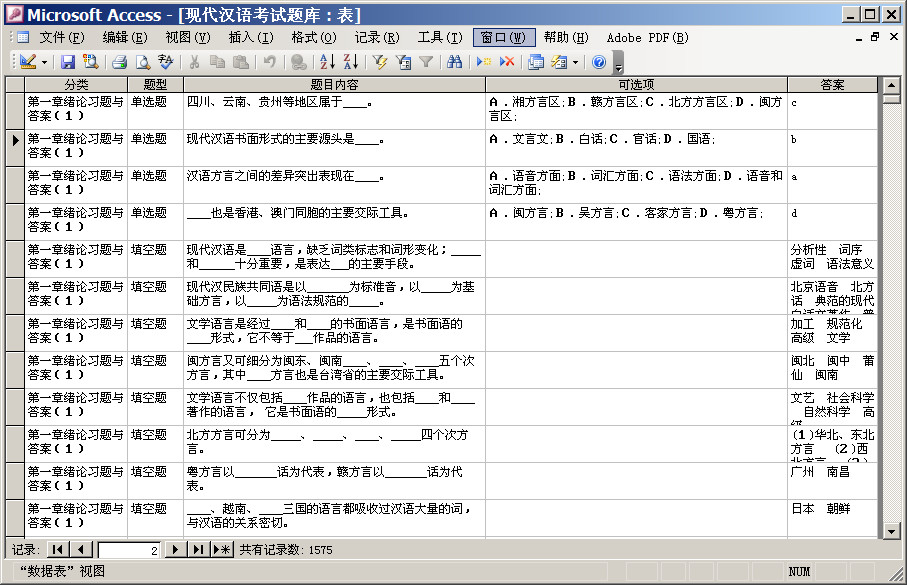Click the options cell A．闽方言;B．吴方言
The width and height of the screenshot is (907, 585).
(x=636, y=222)
